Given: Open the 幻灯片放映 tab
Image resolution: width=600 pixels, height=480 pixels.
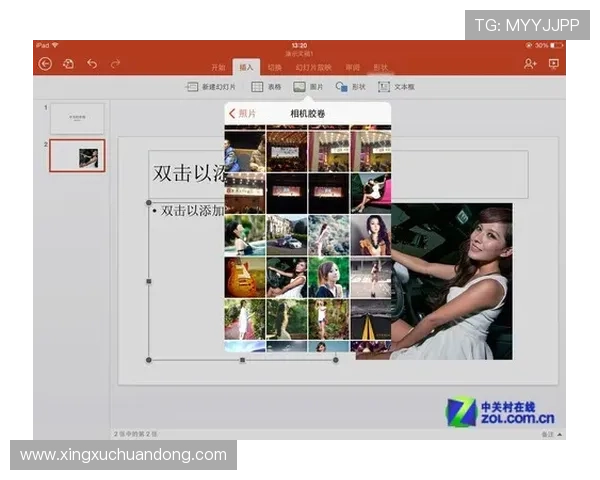Looking at the screenshot, I should click(x=313, y=67).
